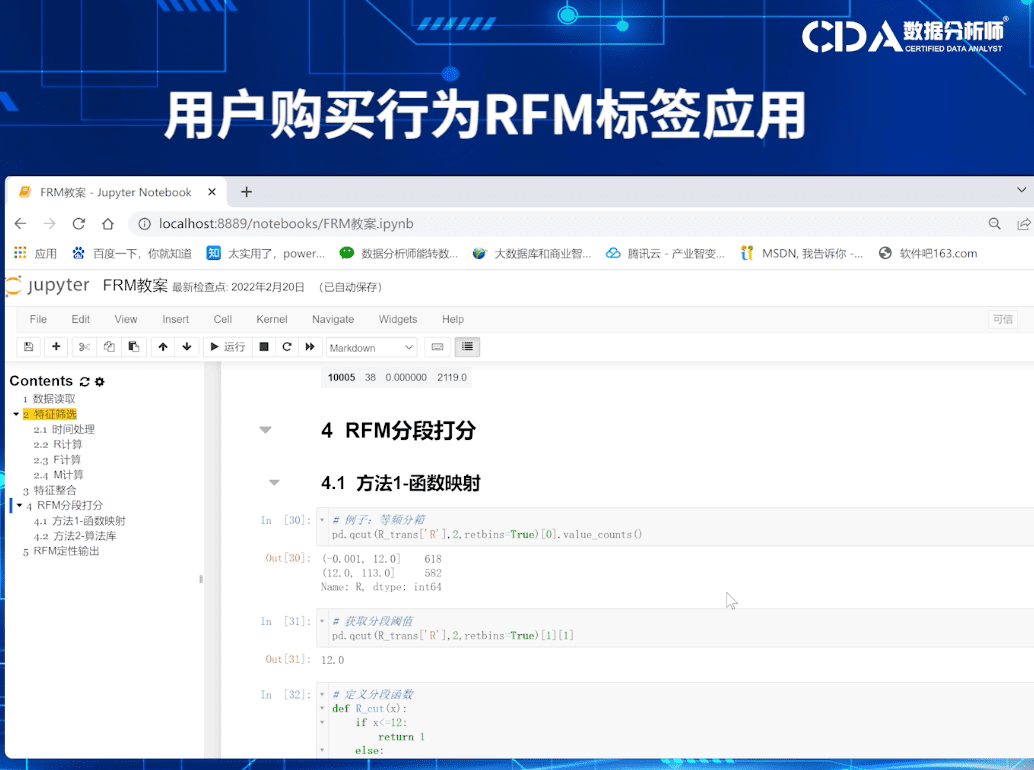The image size is (1034, 770).
Task: Close the FRM教案 Jupyter Notebook tab
Action: click(x=212, y=192)
